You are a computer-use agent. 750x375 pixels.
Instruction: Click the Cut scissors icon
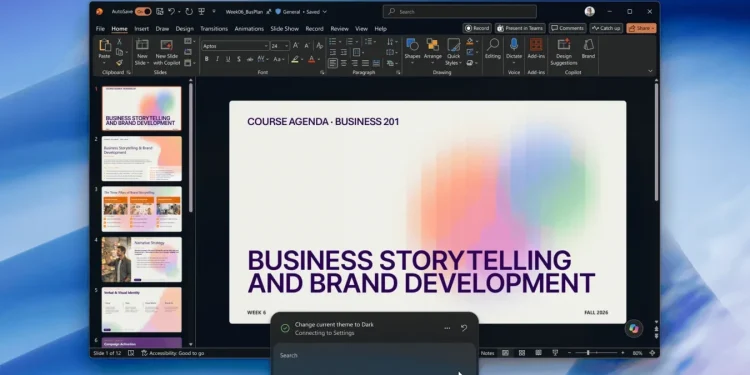120,42
